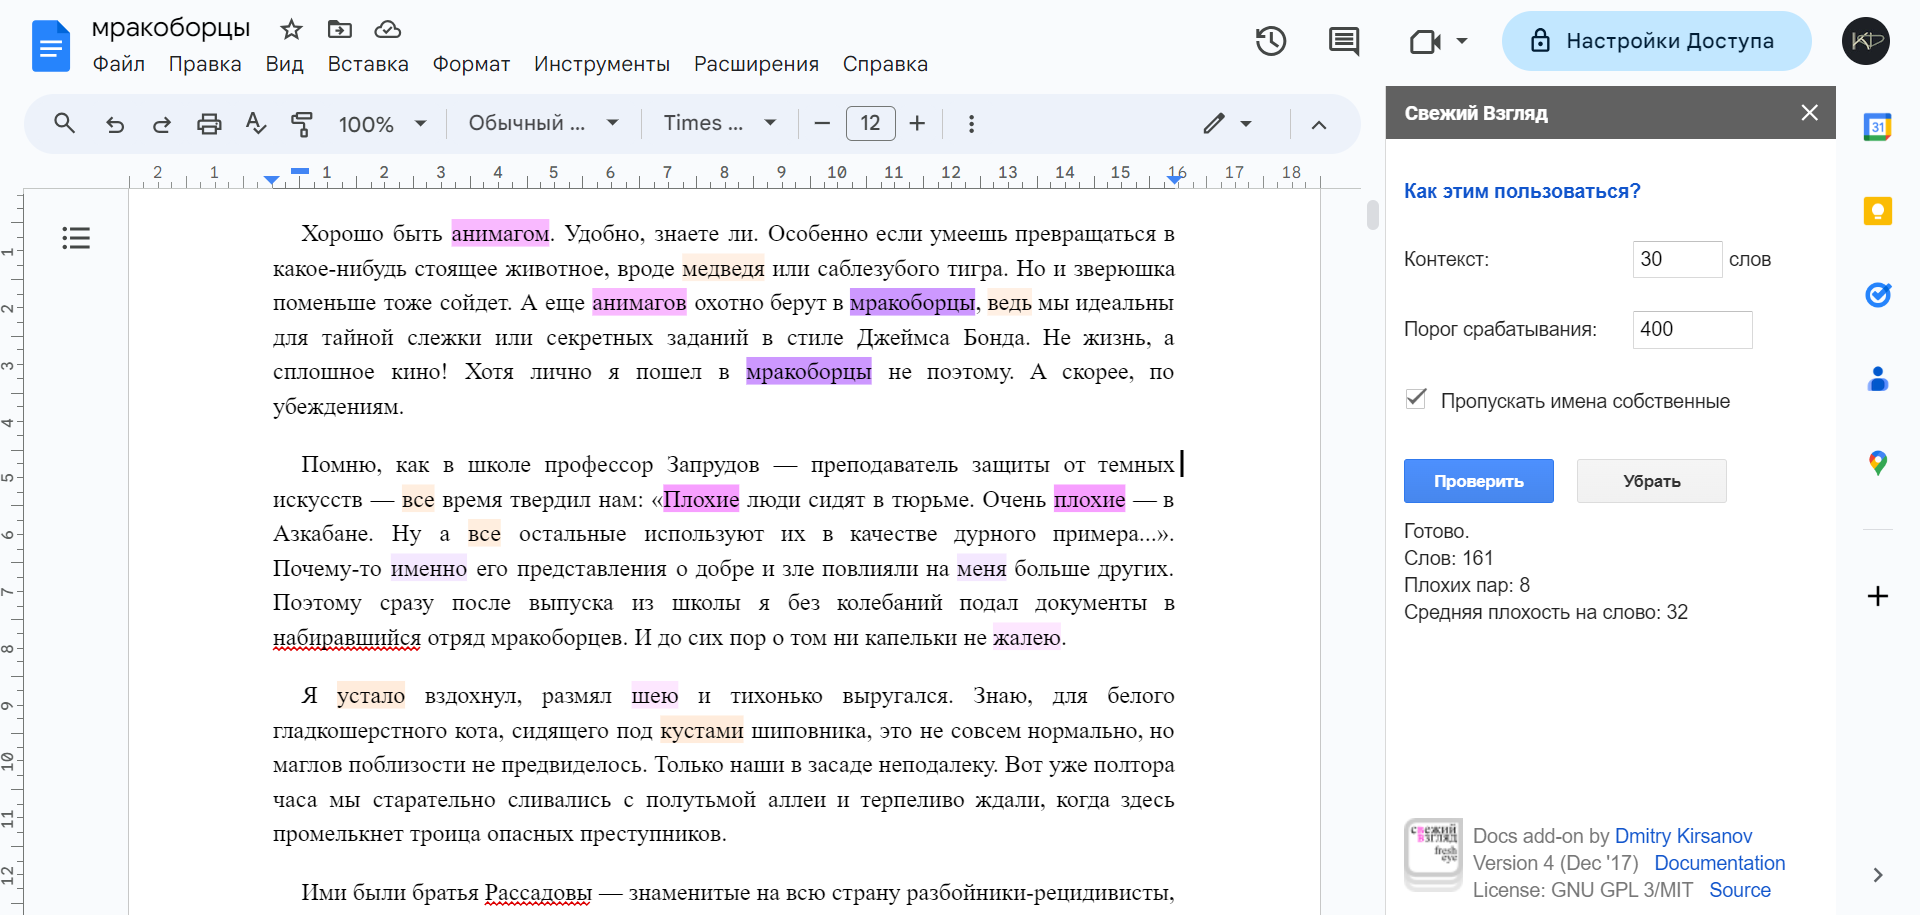Star the document мракоборцы
Screen dimensions: 1920x915
click(x=291, y=29)
